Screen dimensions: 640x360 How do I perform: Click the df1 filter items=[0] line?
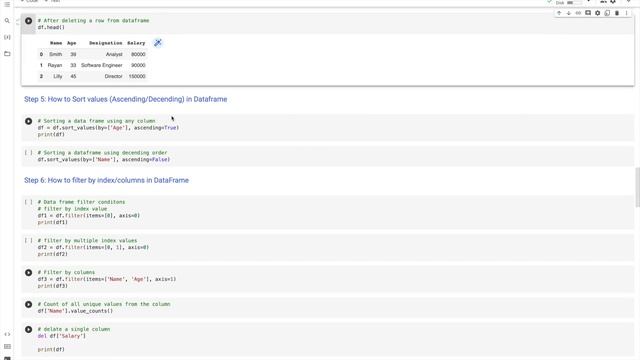pos(89,216)
